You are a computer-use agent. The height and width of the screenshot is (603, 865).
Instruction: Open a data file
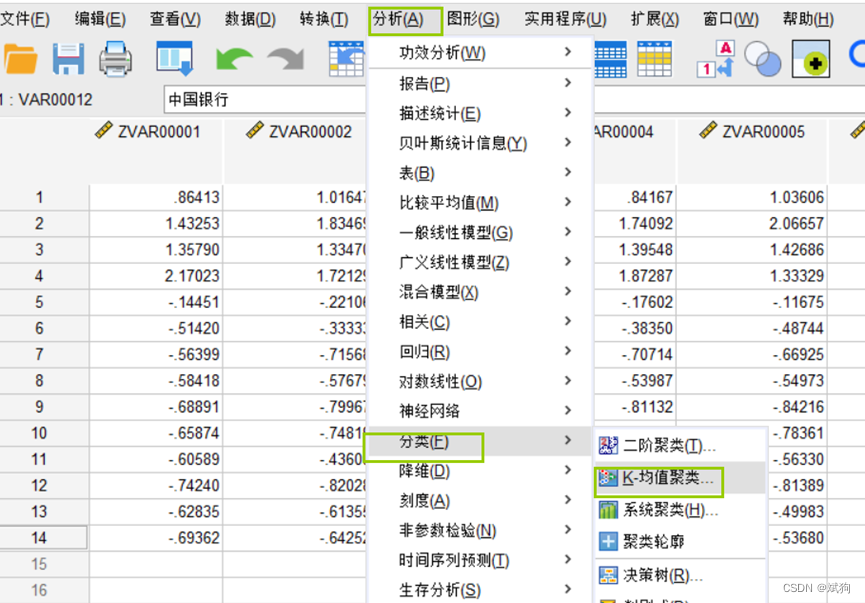click(x=22, y=60)
